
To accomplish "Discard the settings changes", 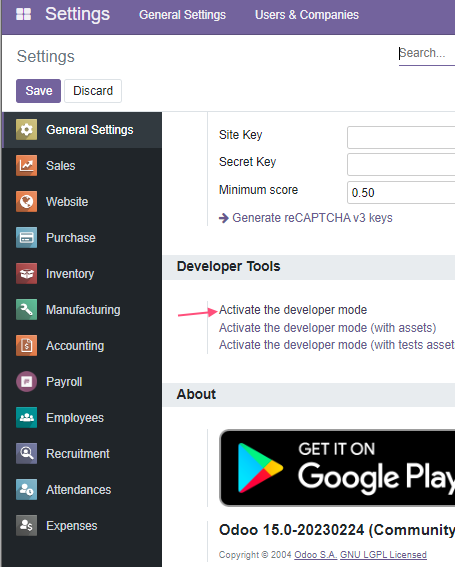I will (x=93, y=91).
